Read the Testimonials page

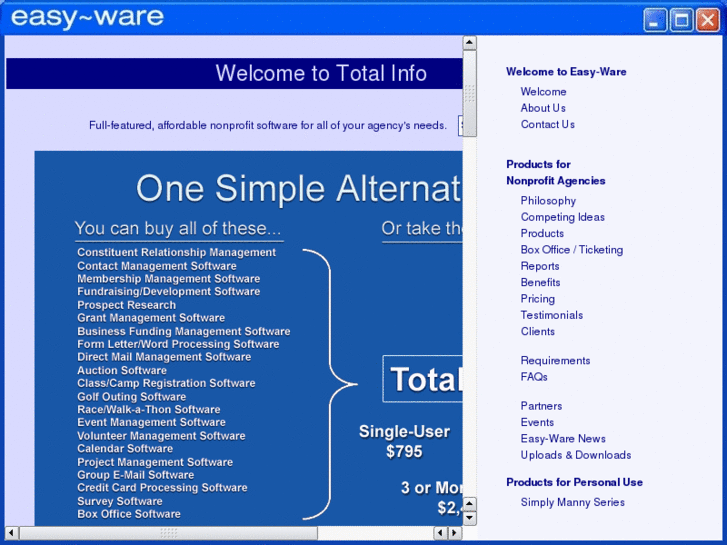click(x=552, y=315)
